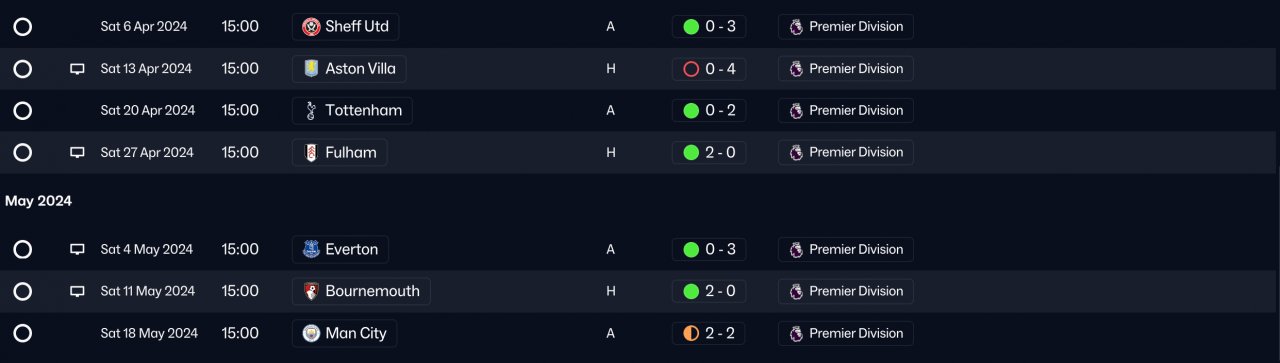Select the radio circle for Sheff Utd fixture
1280x363 pixels.
pyautogui.click(x=22, y=27)
